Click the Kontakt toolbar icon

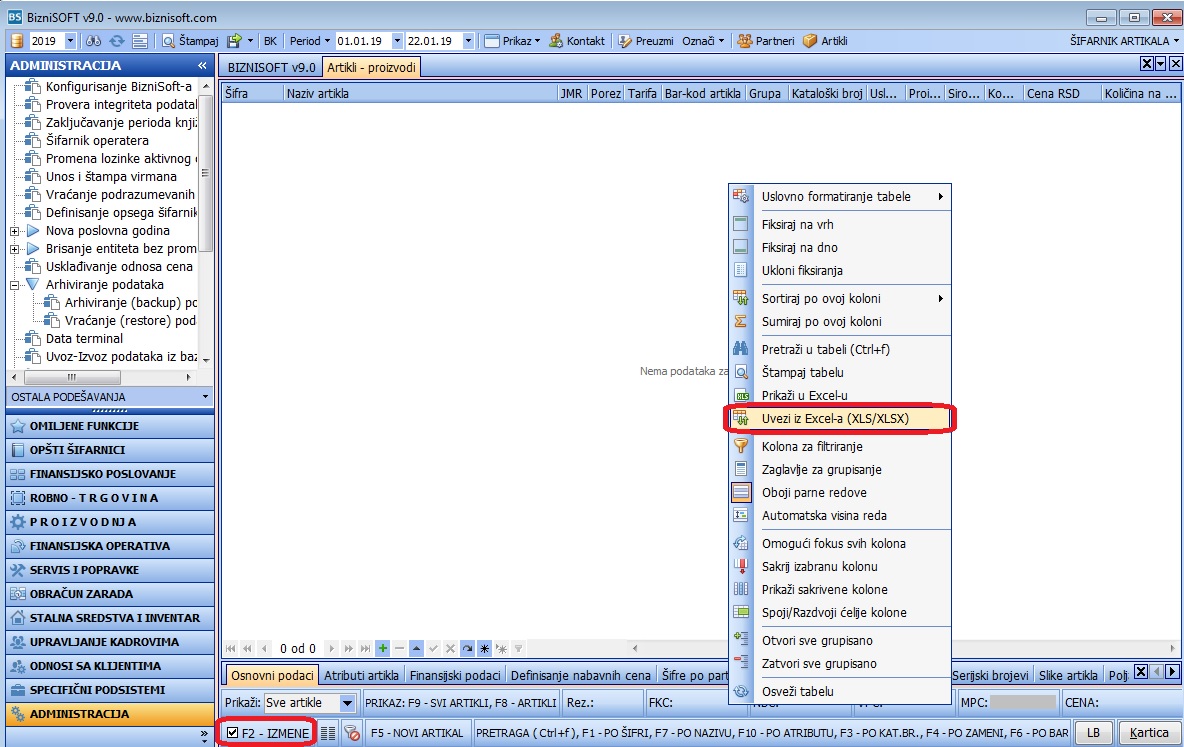pyautogui.click(x=556, y=41)
